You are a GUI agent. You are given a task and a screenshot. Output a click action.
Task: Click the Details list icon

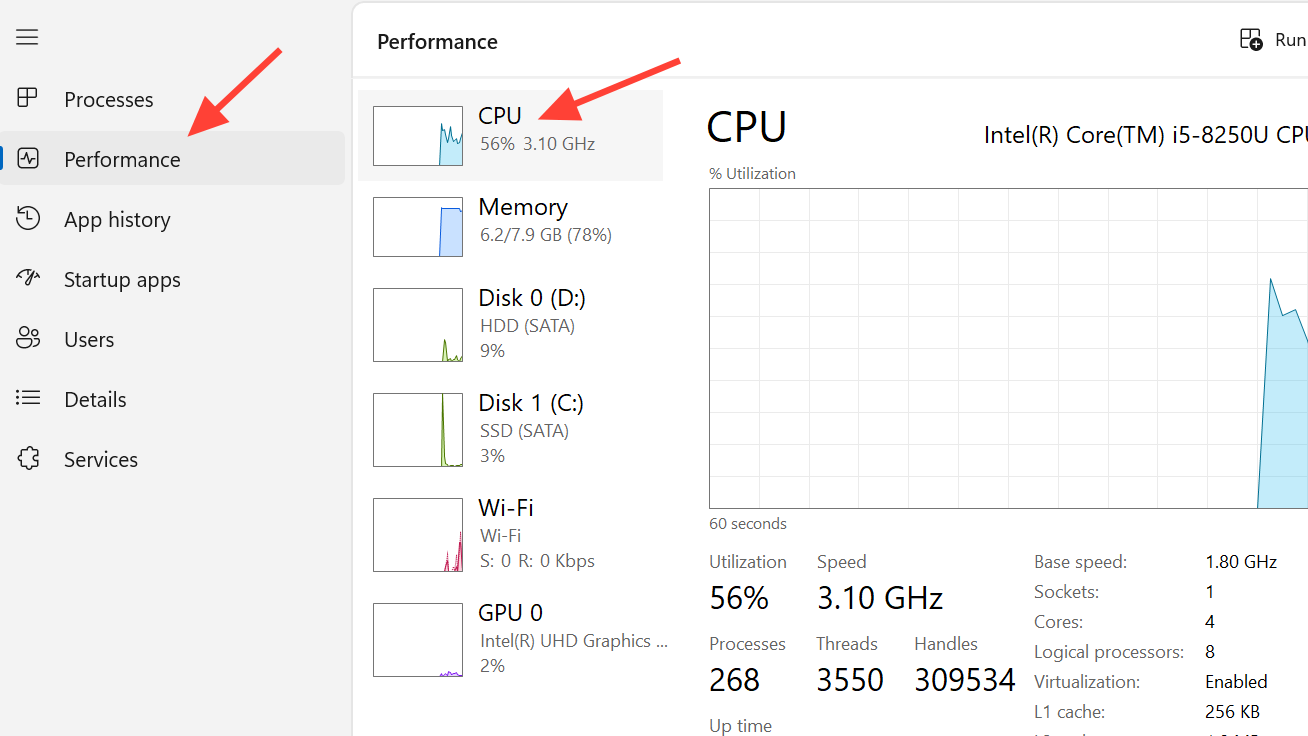(28, 398)
